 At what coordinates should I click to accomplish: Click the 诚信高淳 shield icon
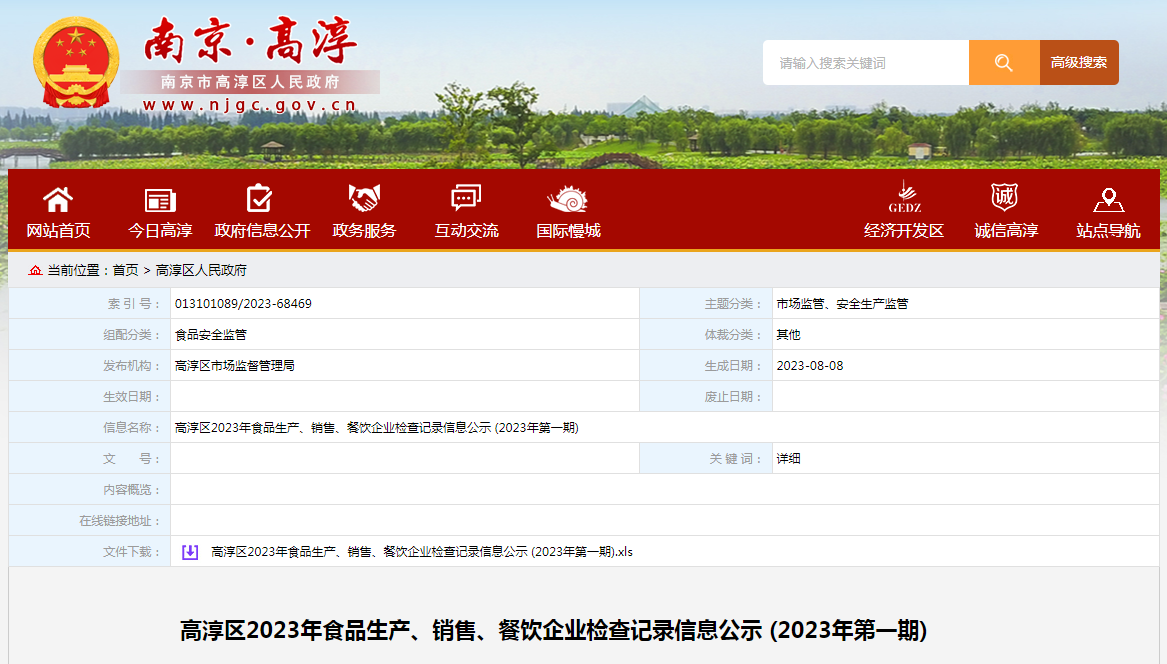pos(1004,197)
